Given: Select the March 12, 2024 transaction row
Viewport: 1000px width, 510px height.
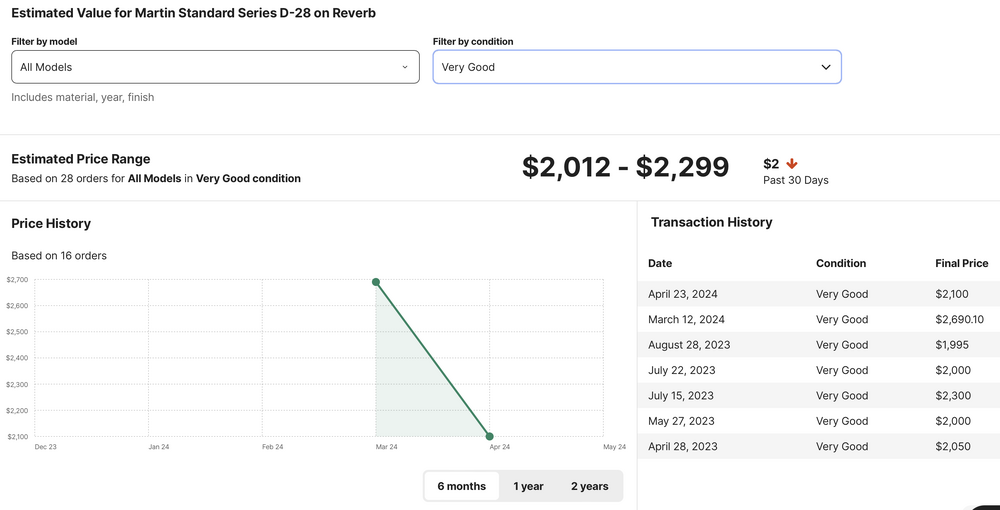Looking at the screenshot, I should [x=818, y=320].
